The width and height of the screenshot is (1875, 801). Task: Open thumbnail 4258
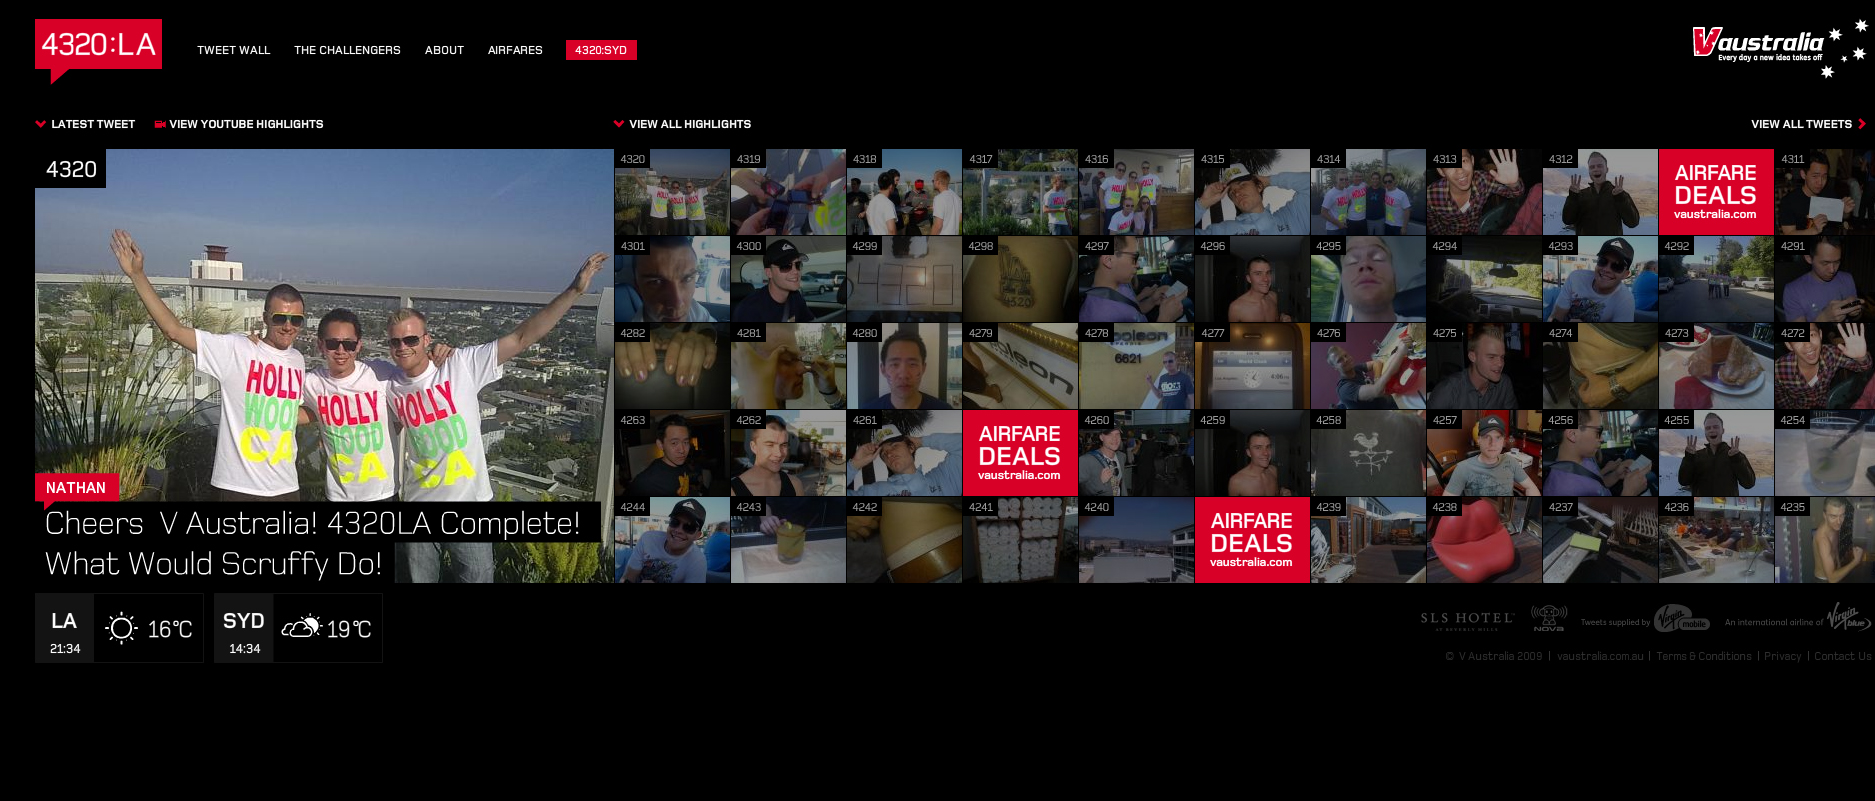[1368, 453]
